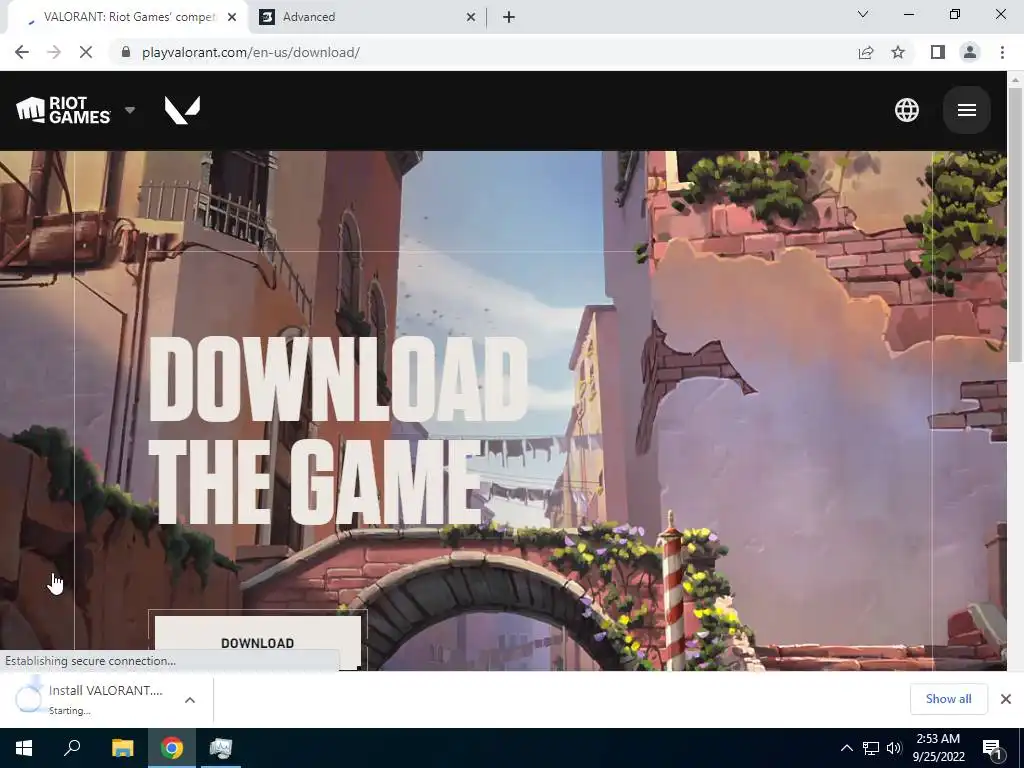Click the installer app in taskbar

[x=221, y=748]
